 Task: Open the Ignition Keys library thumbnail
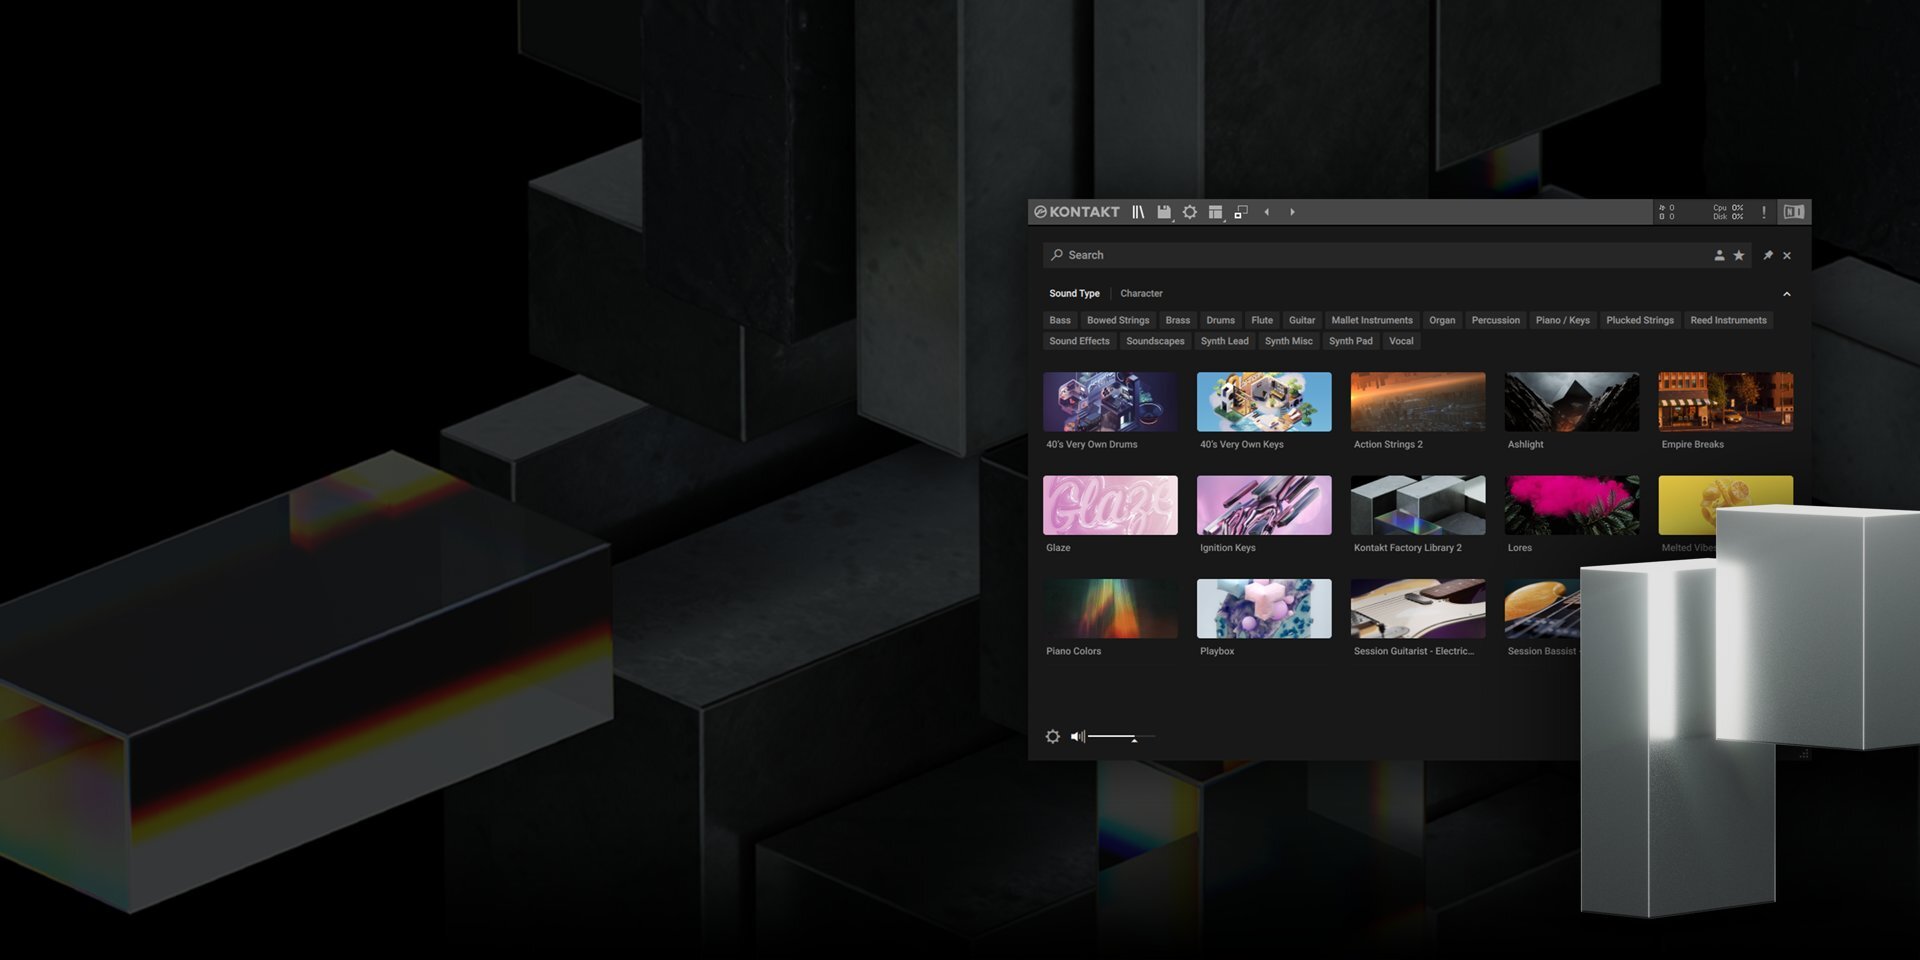1264,505
